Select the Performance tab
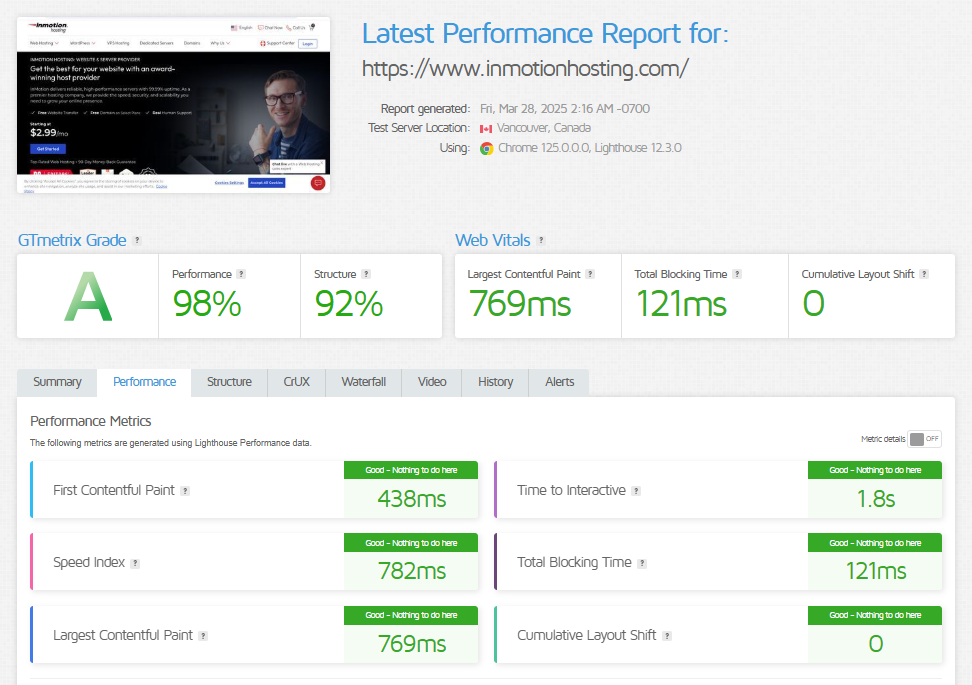This screenshot has width=972, height=685. coord(144,382)
